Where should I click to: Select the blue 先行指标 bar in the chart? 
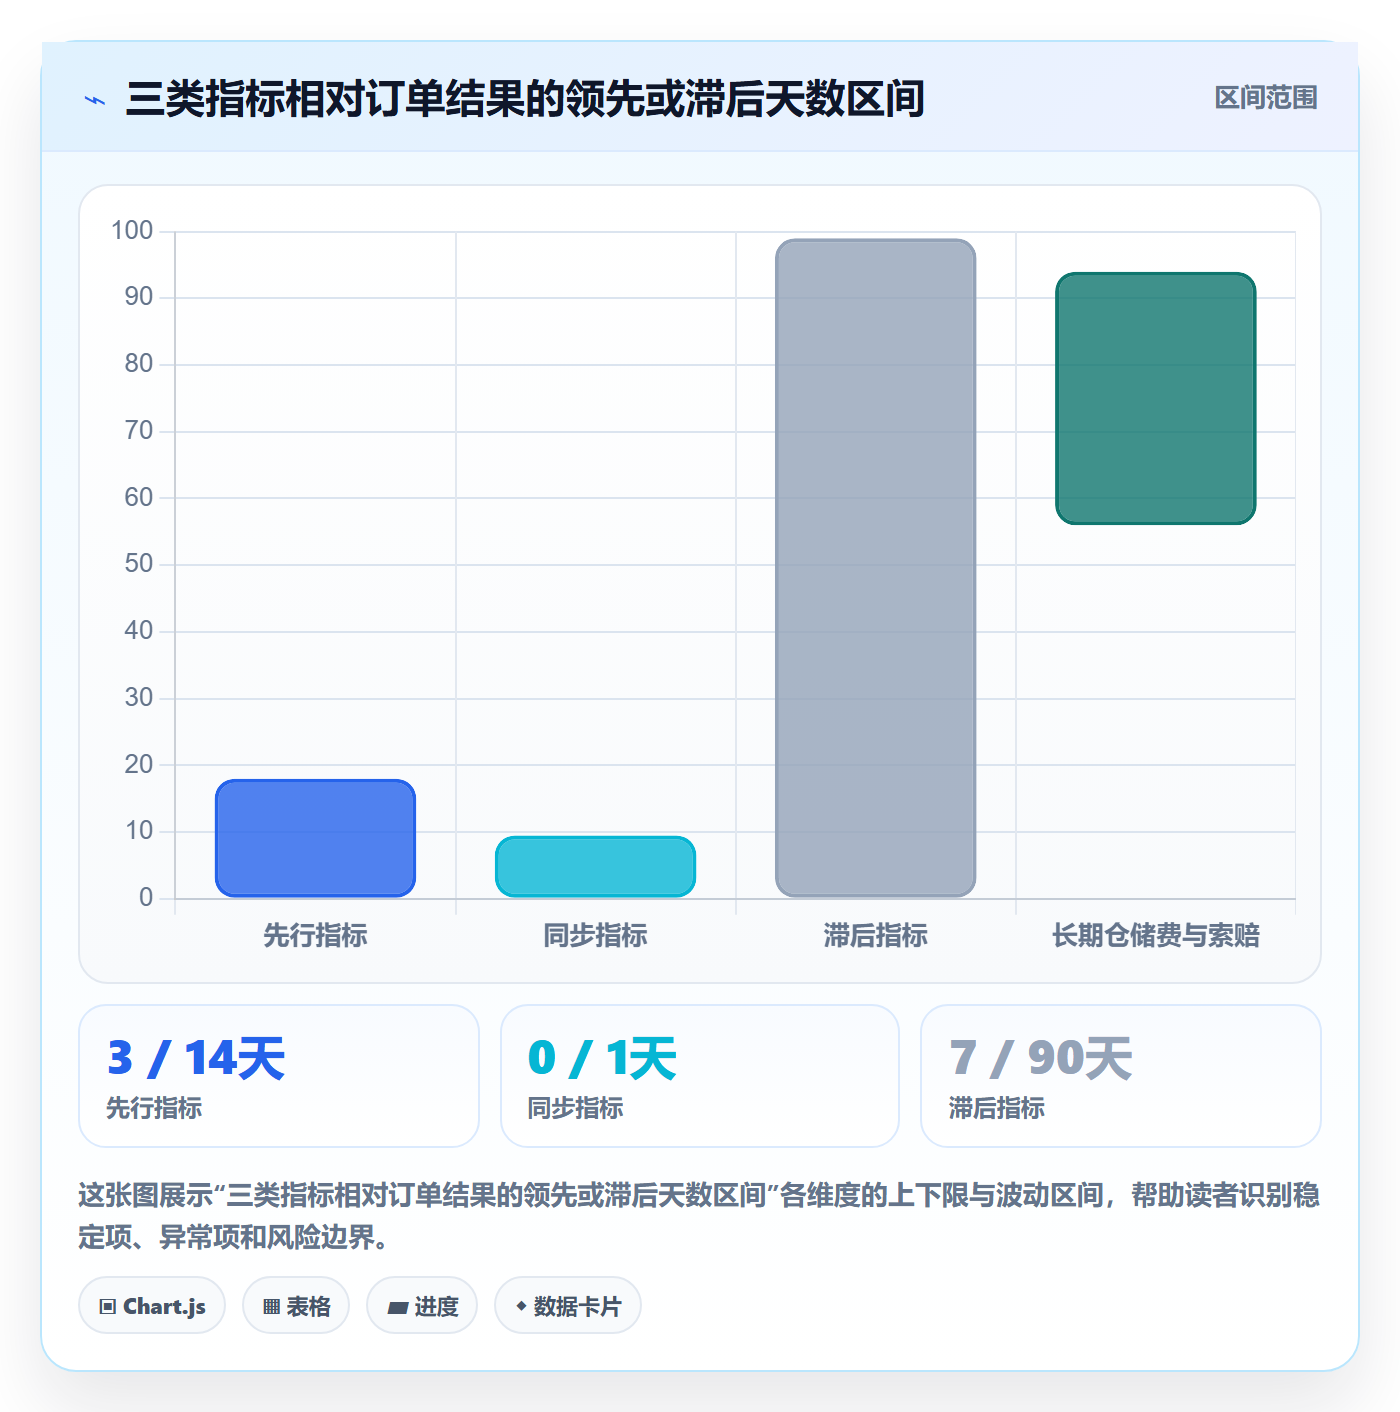click(x=315, y=838)
